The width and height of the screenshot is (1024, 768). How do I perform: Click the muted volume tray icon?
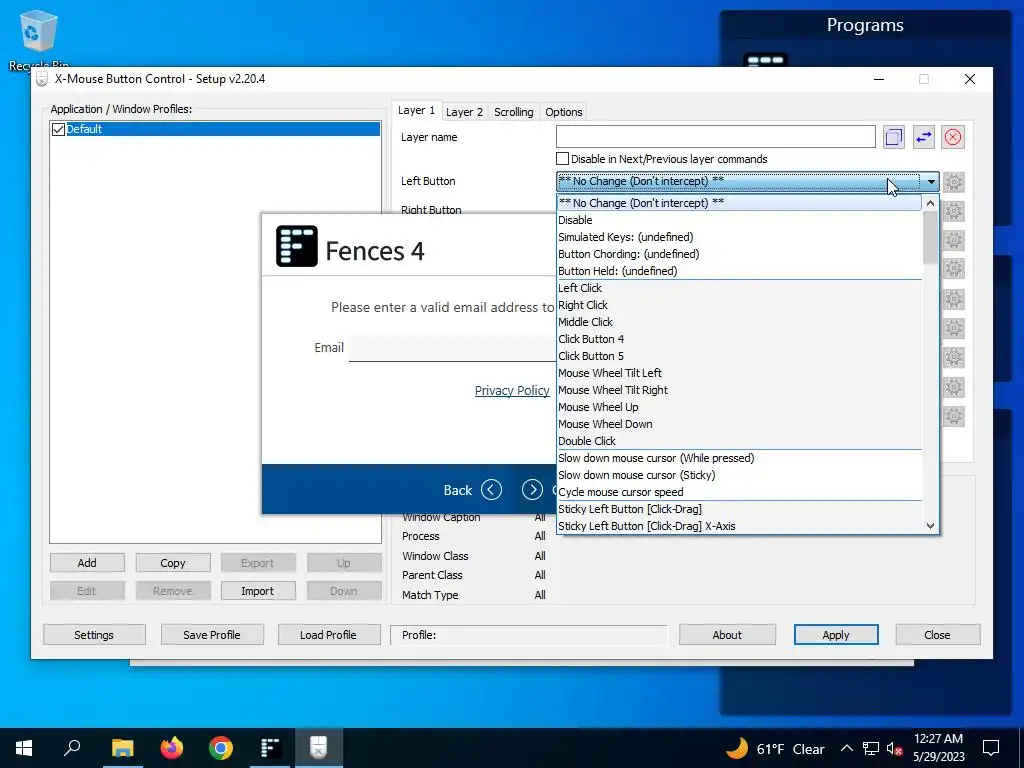pos(895,748)
